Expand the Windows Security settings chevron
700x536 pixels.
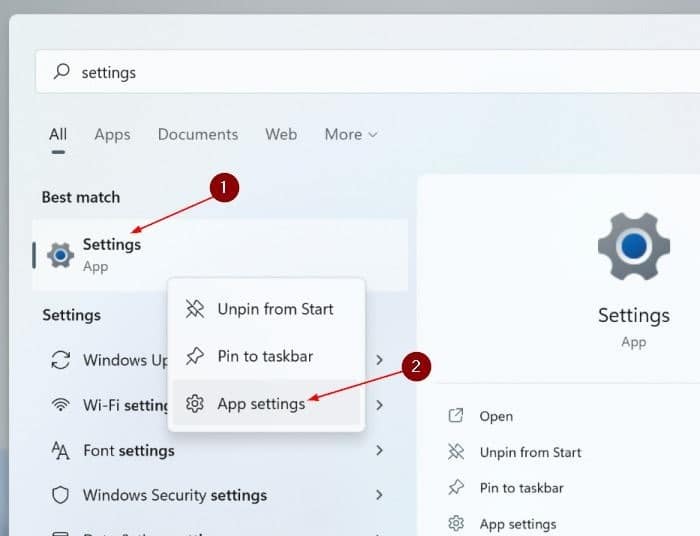(x=379, y=495)
